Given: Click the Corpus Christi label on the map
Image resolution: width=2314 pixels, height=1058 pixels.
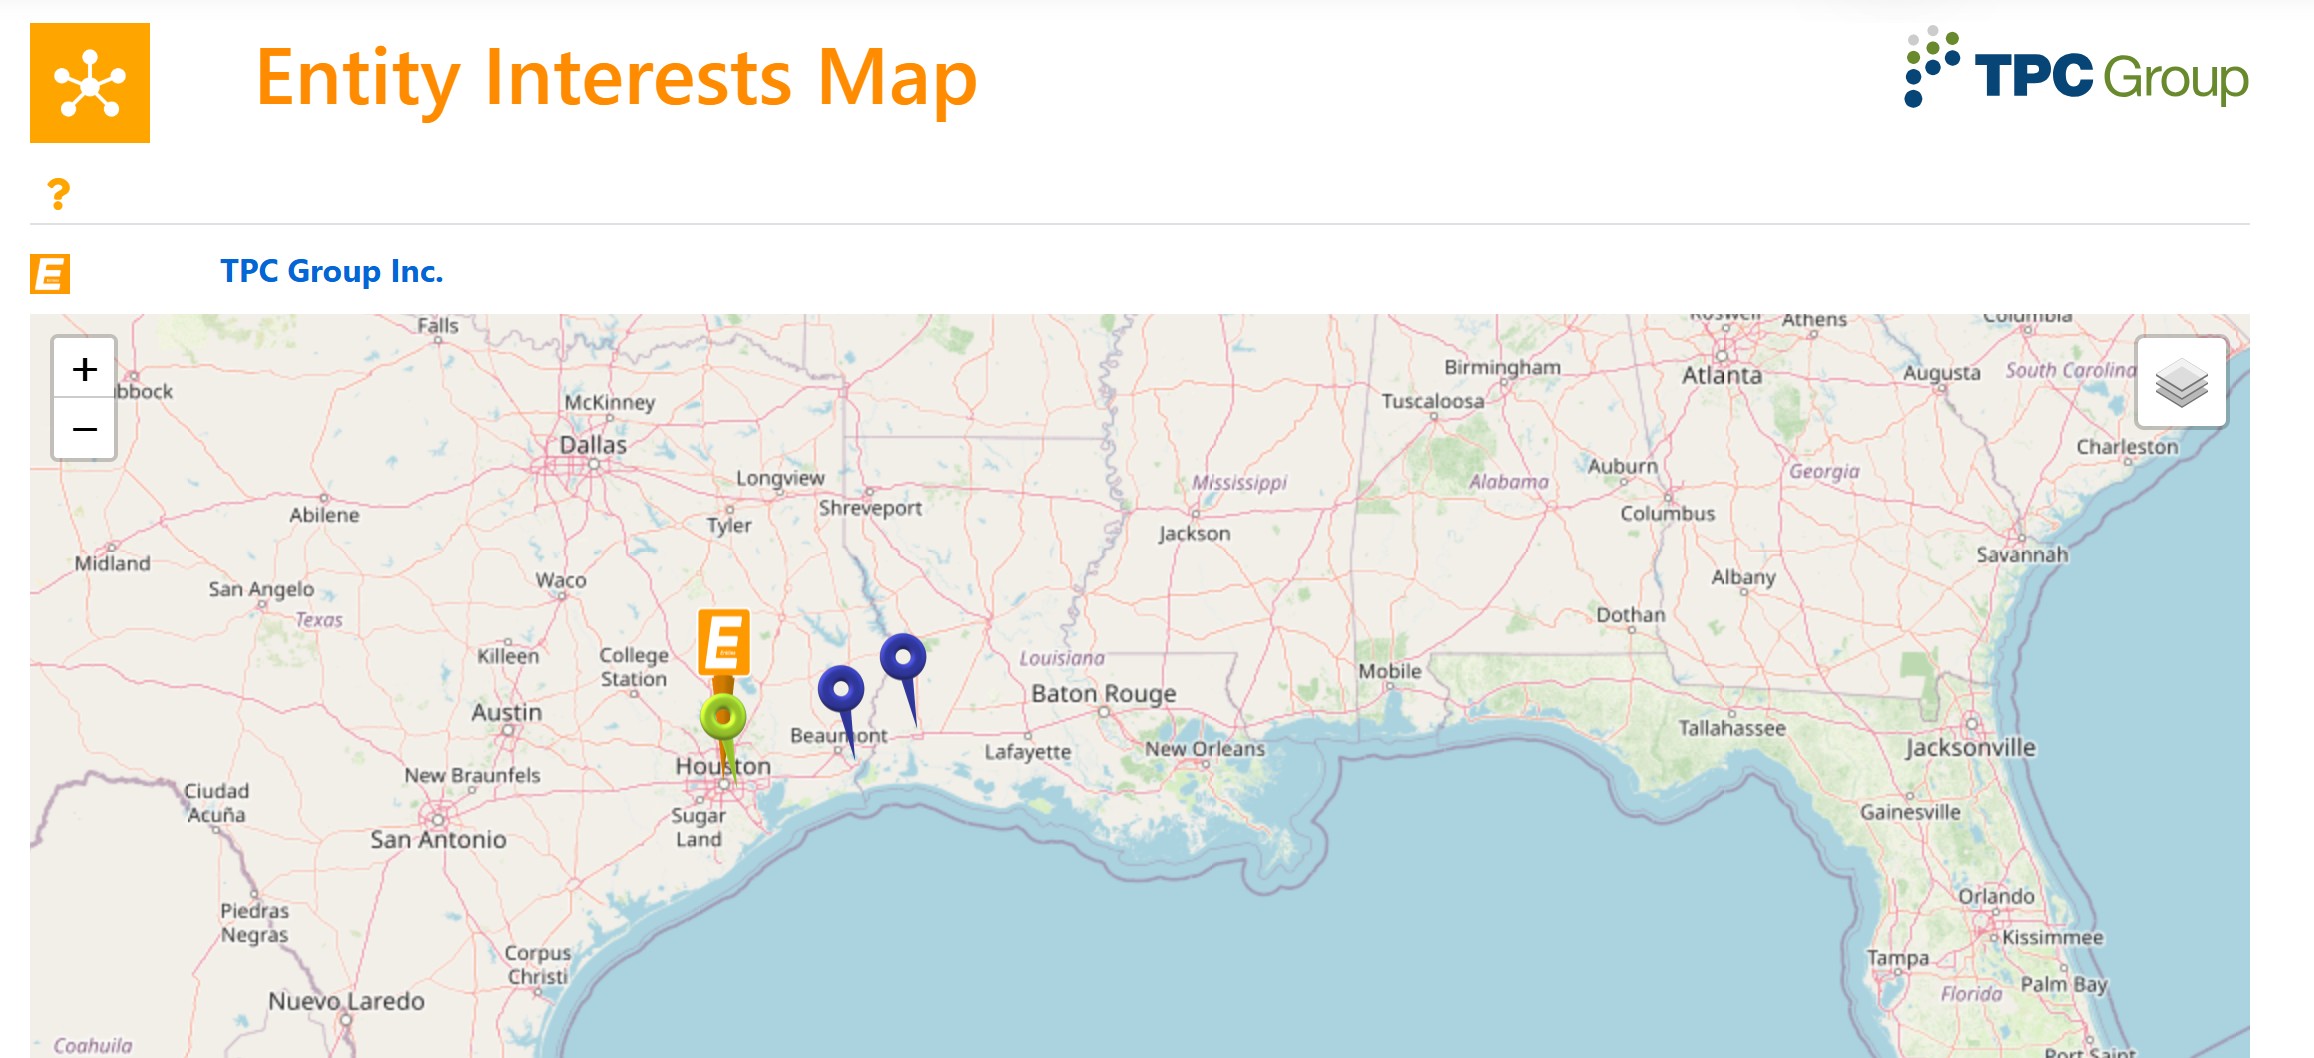Looking at the screenshot, I should [x=538, y=964].
